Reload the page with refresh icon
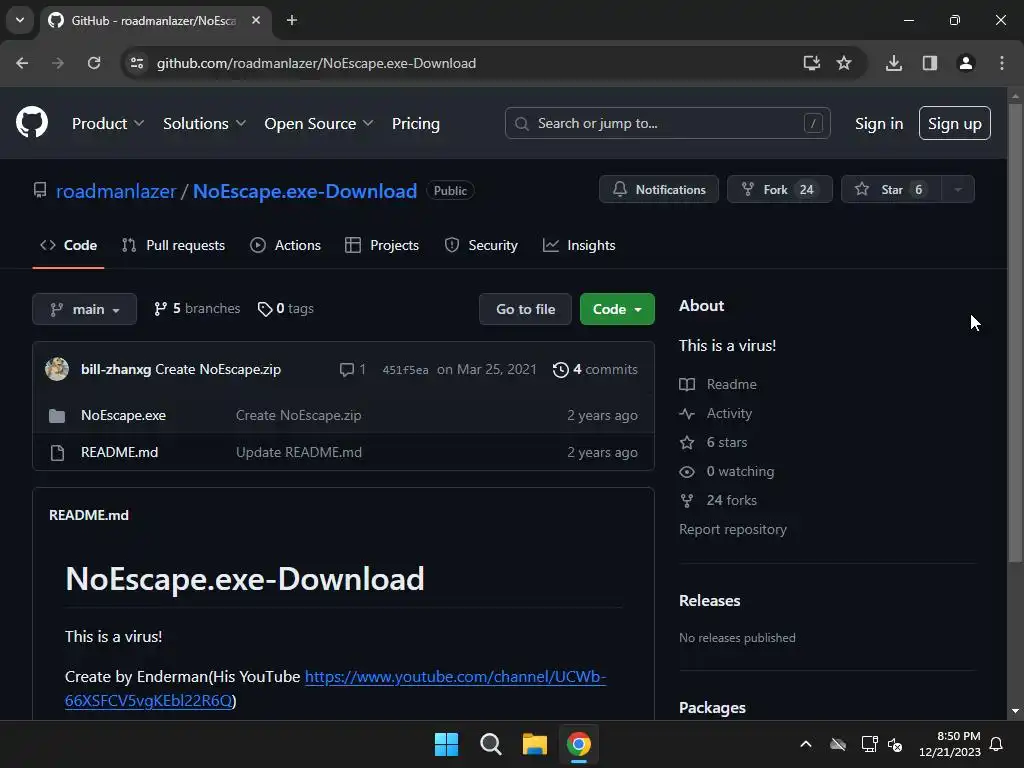Screen dimensions: 1024x768 (94, 63)
